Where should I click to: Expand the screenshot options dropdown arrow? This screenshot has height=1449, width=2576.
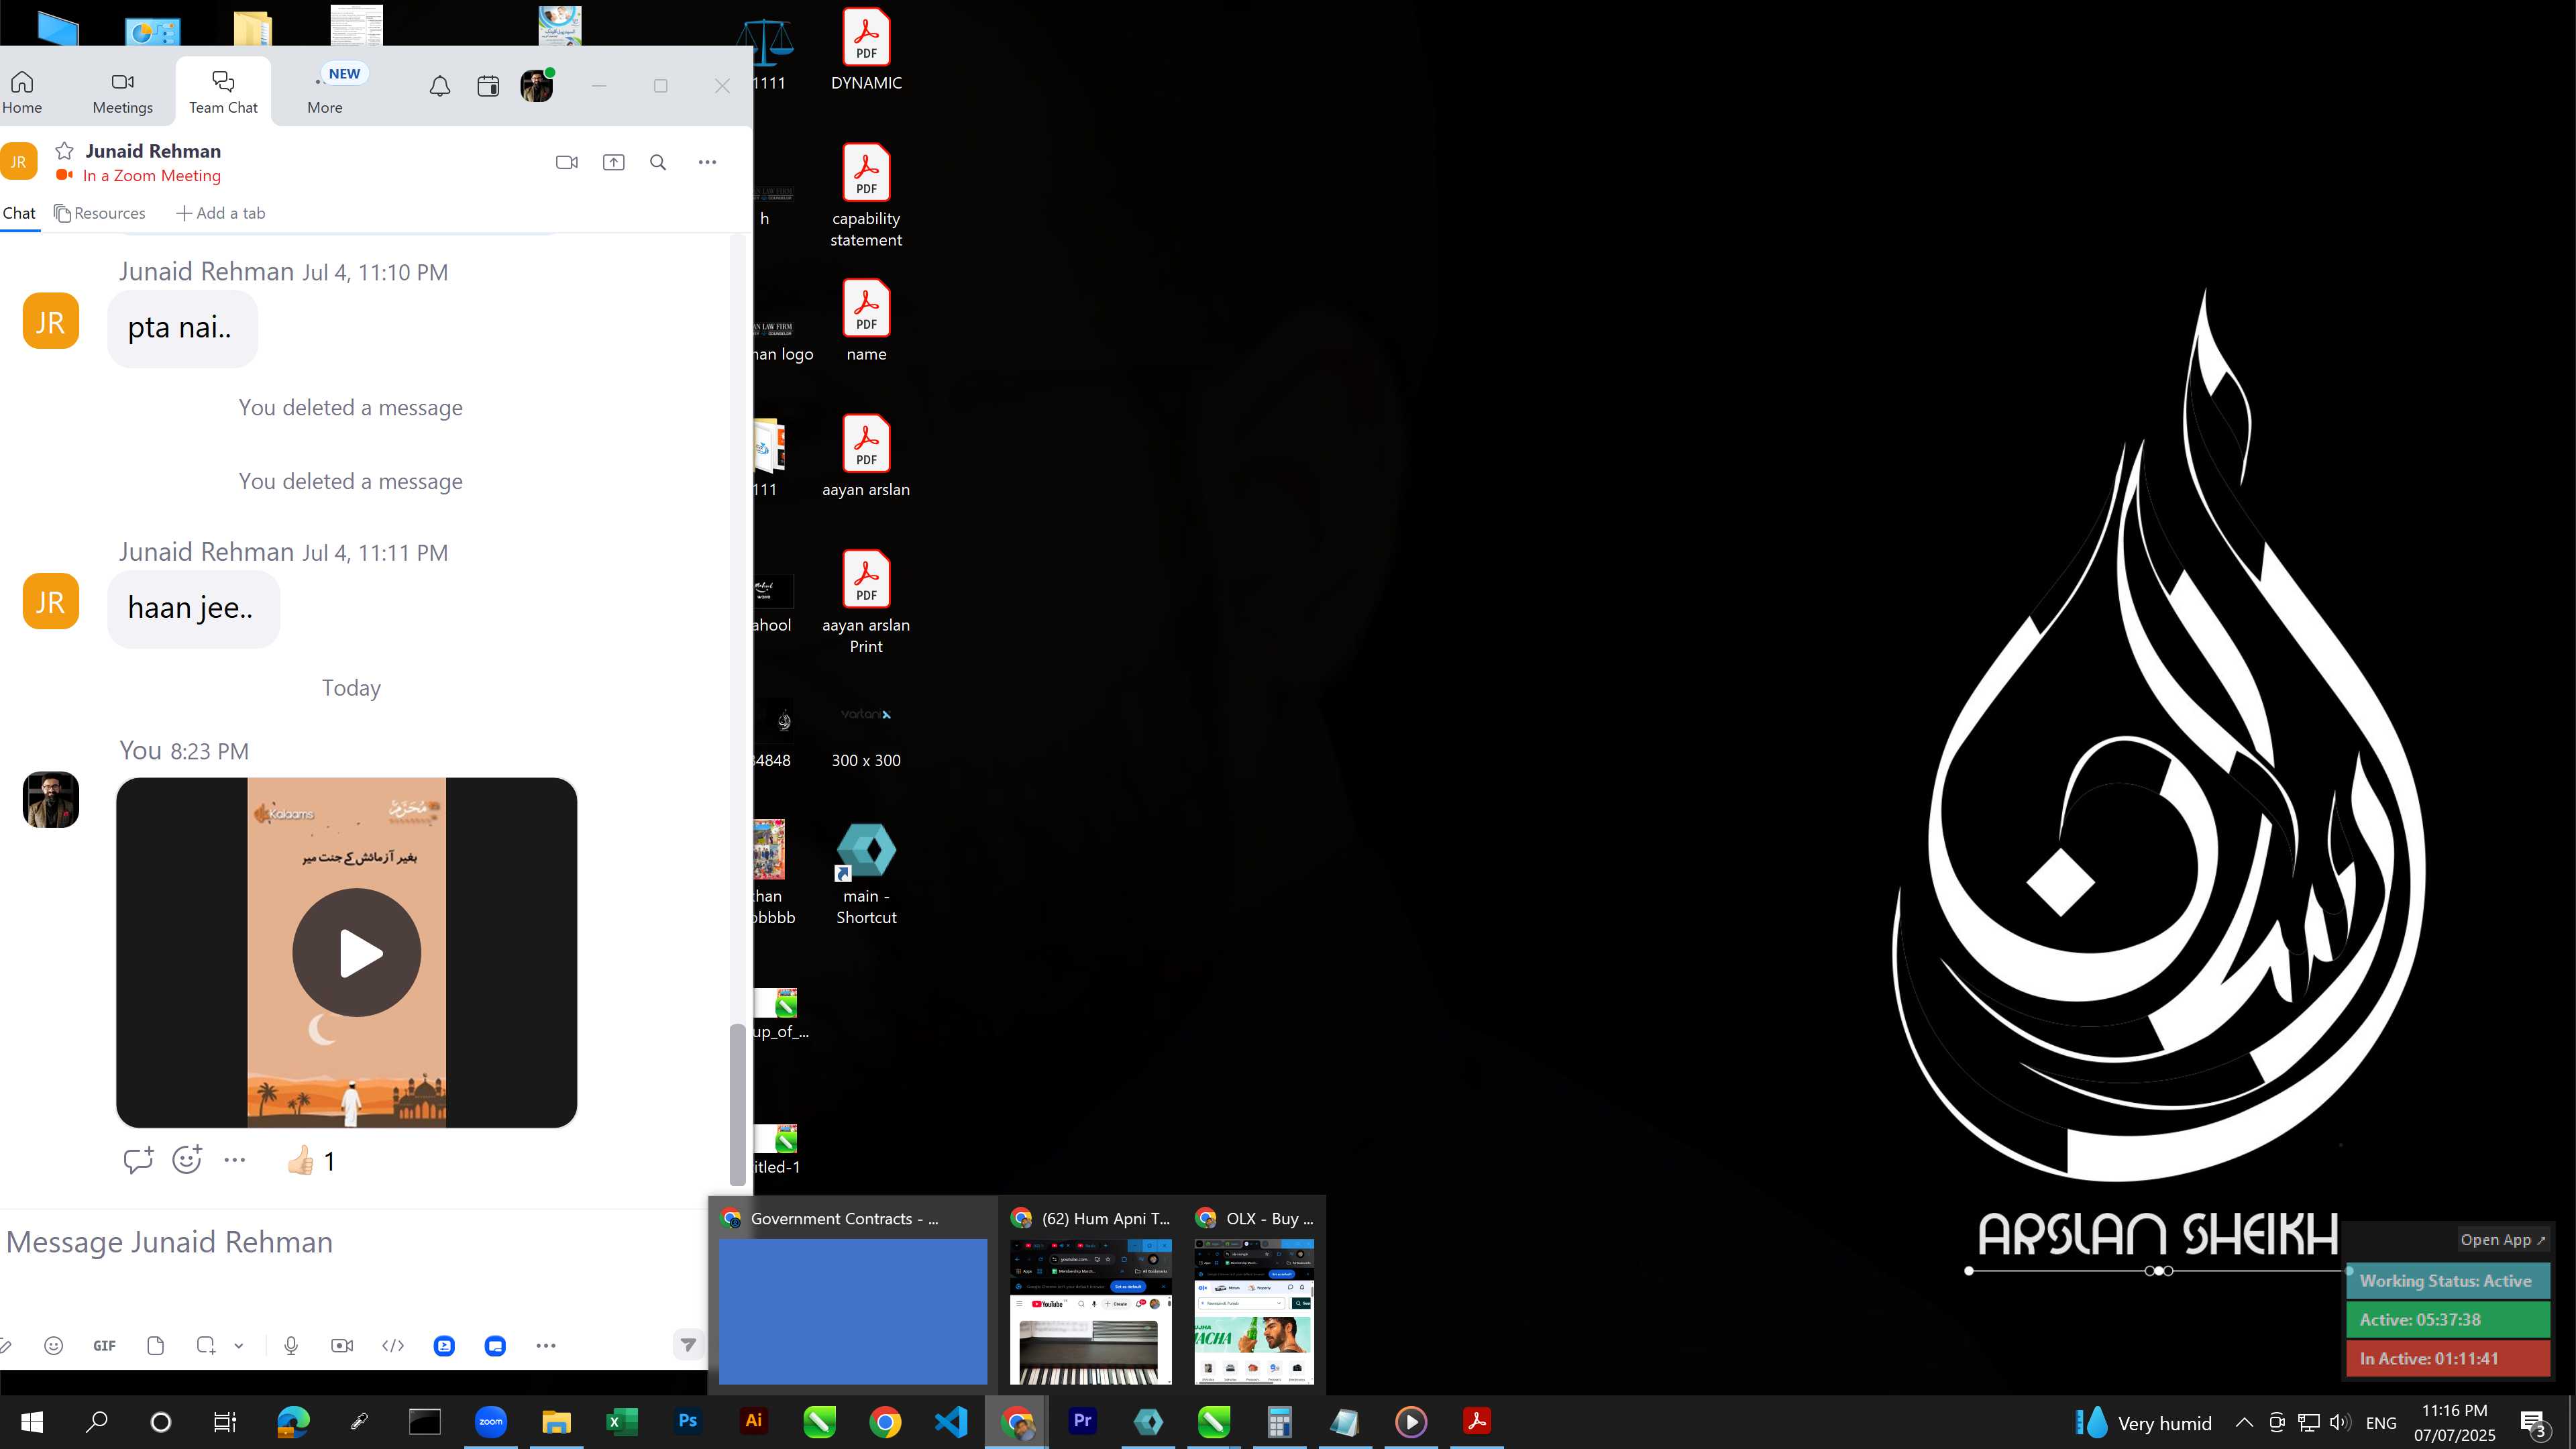[x=239, y=1346]
